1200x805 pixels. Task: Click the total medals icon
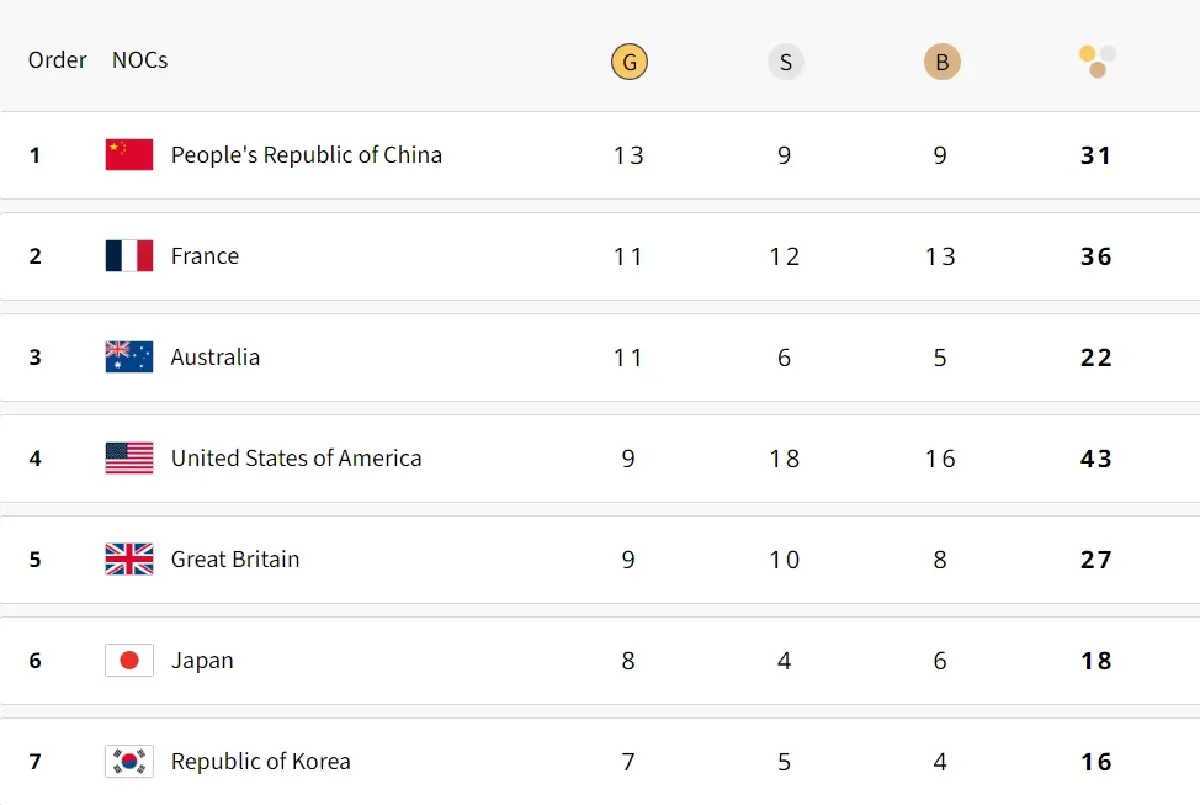point(1097,61)
